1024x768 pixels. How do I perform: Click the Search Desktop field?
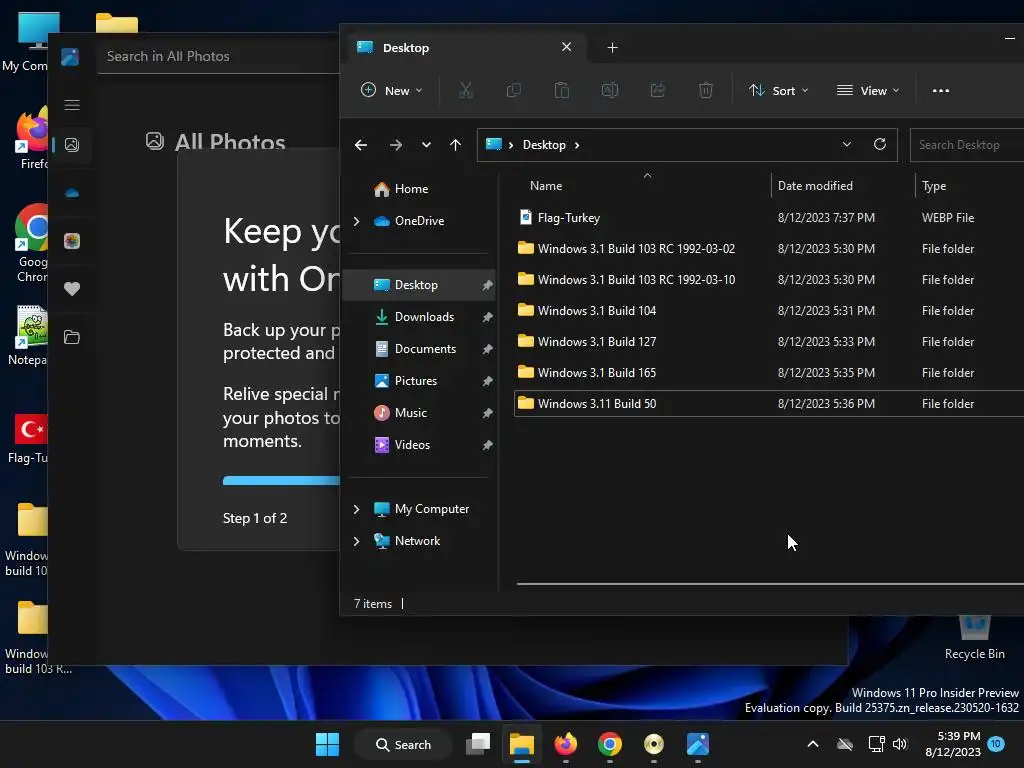967,145
